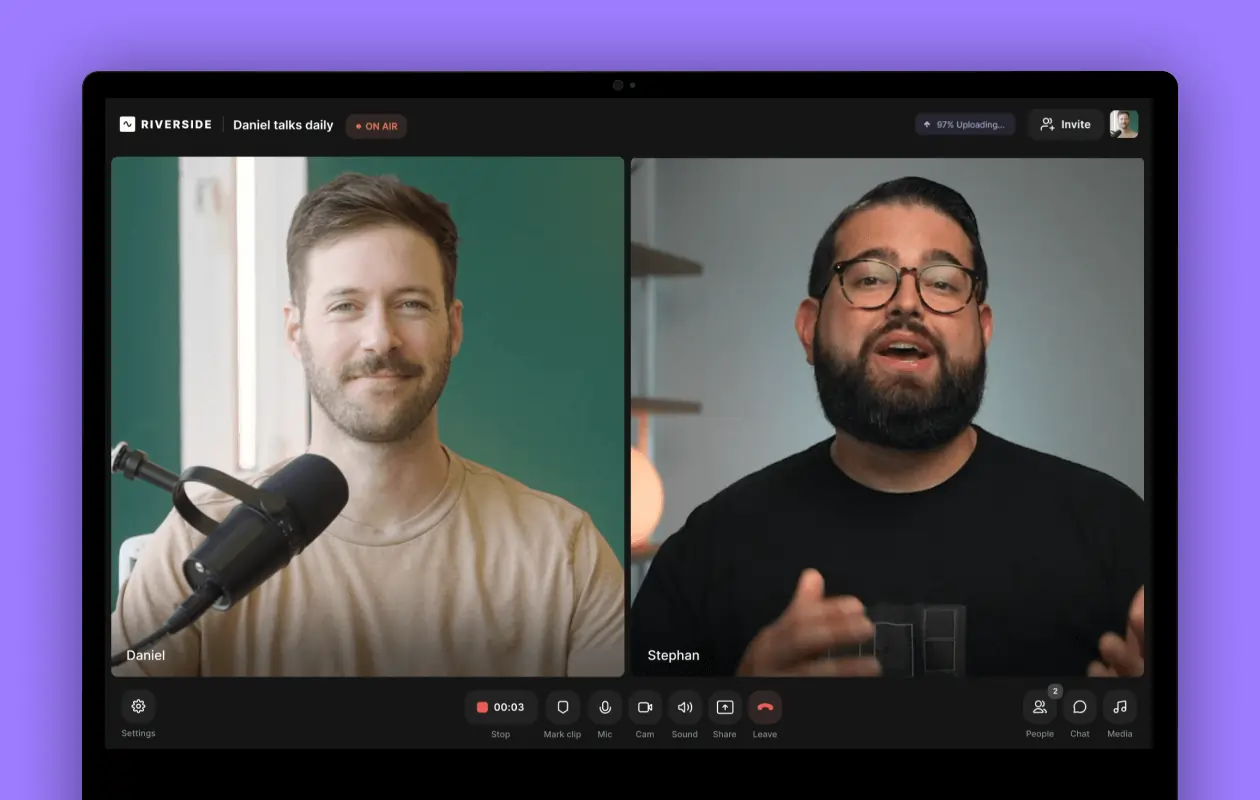Viewport: 1260px width, 800px height.
Task: Check the 97% Uploading progress indicator
Action: pyautogui.click(x=964, y=124)
